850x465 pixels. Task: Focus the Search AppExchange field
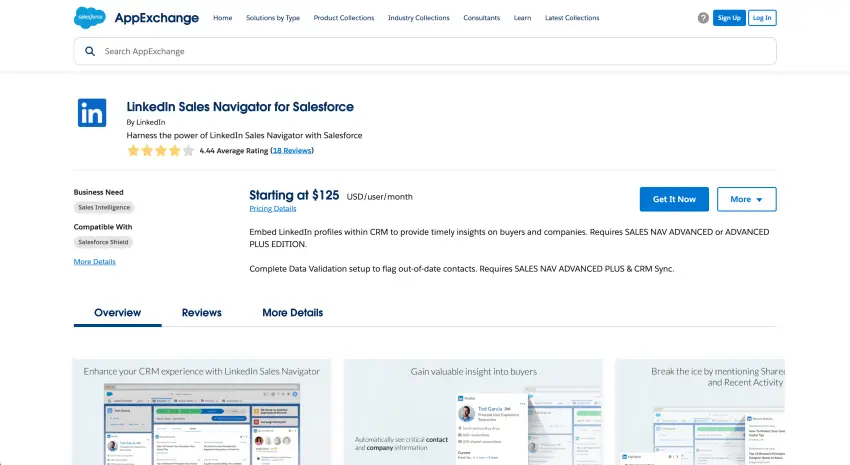pyautogui.click(x=425, y=51)
